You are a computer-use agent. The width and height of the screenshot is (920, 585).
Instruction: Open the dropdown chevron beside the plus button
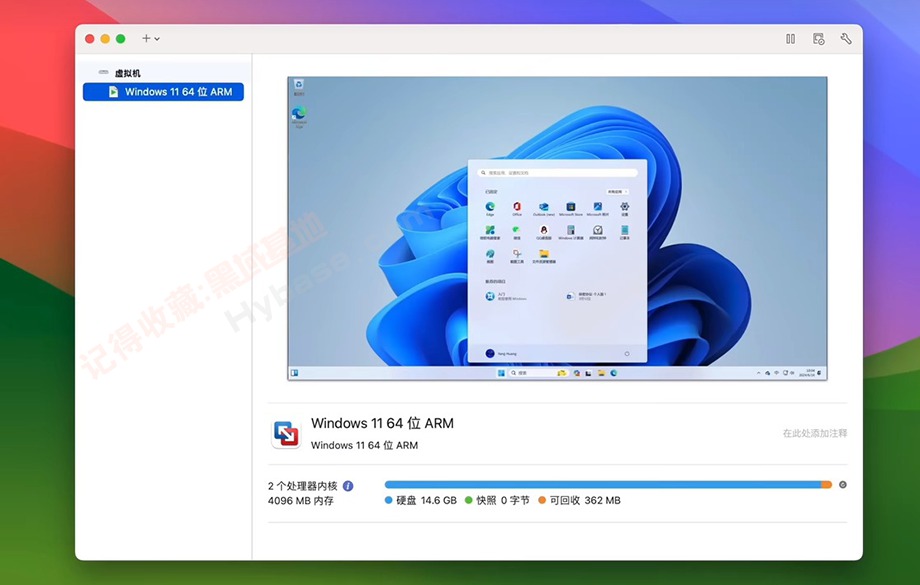click(157, 39)
